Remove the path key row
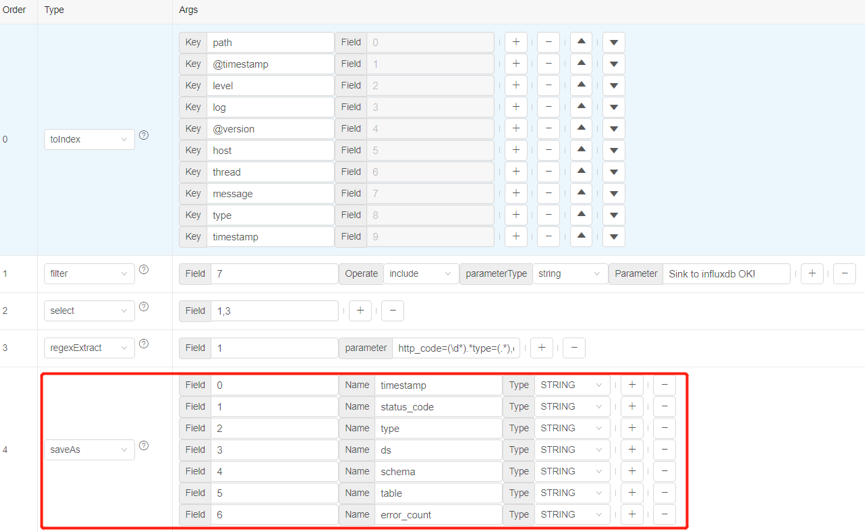The height and width of the screenshot is (532, 865). 548,42
